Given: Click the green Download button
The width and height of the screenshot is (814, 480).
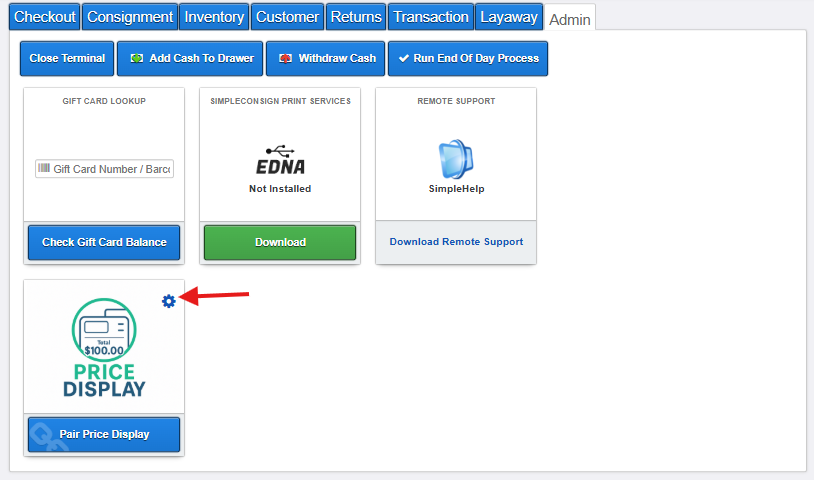Looking at the screenshot, I should tap(280, 242).
